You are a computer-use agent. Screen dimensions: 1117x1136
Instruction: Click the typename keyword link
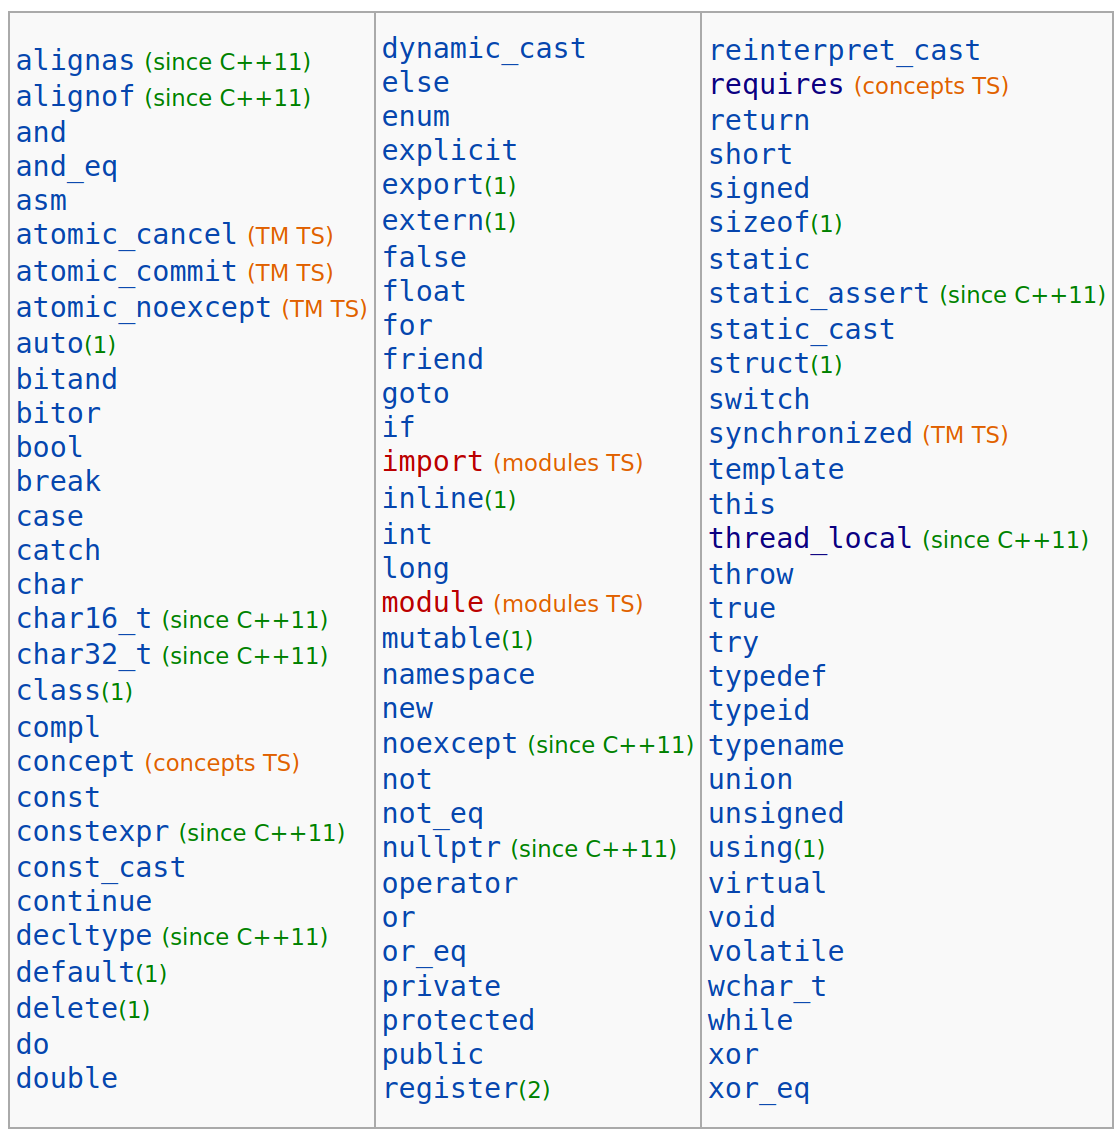click(776, 746)
